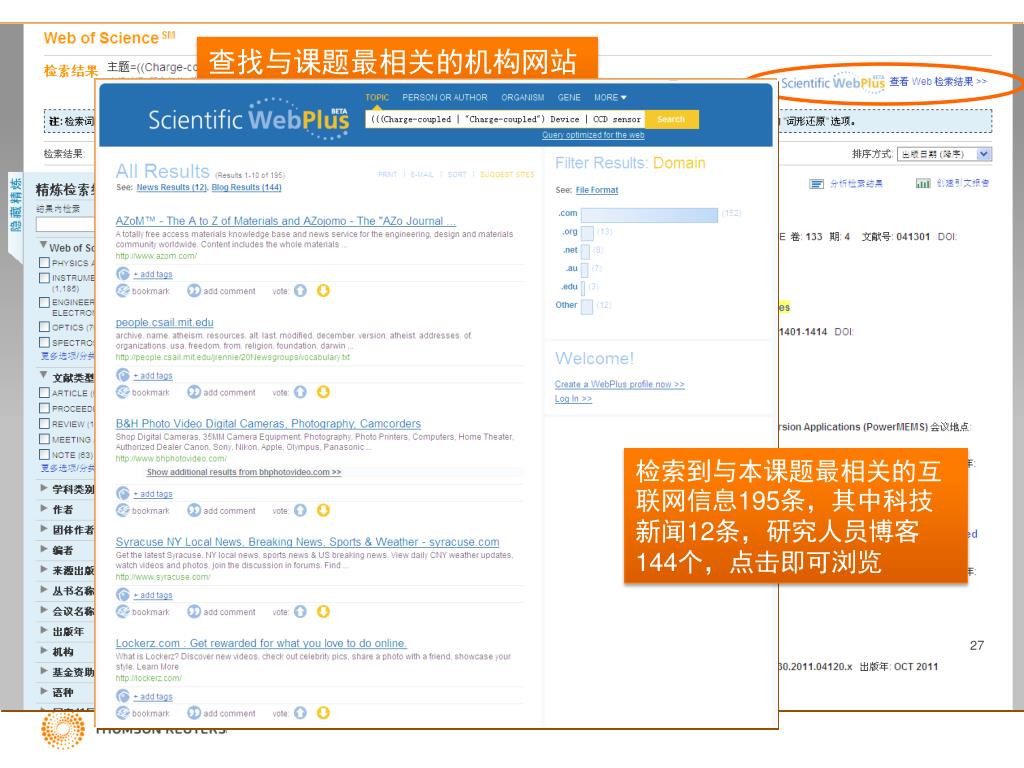
Task: Check the PHYSICS category checkbox
Action: [44, 263]
